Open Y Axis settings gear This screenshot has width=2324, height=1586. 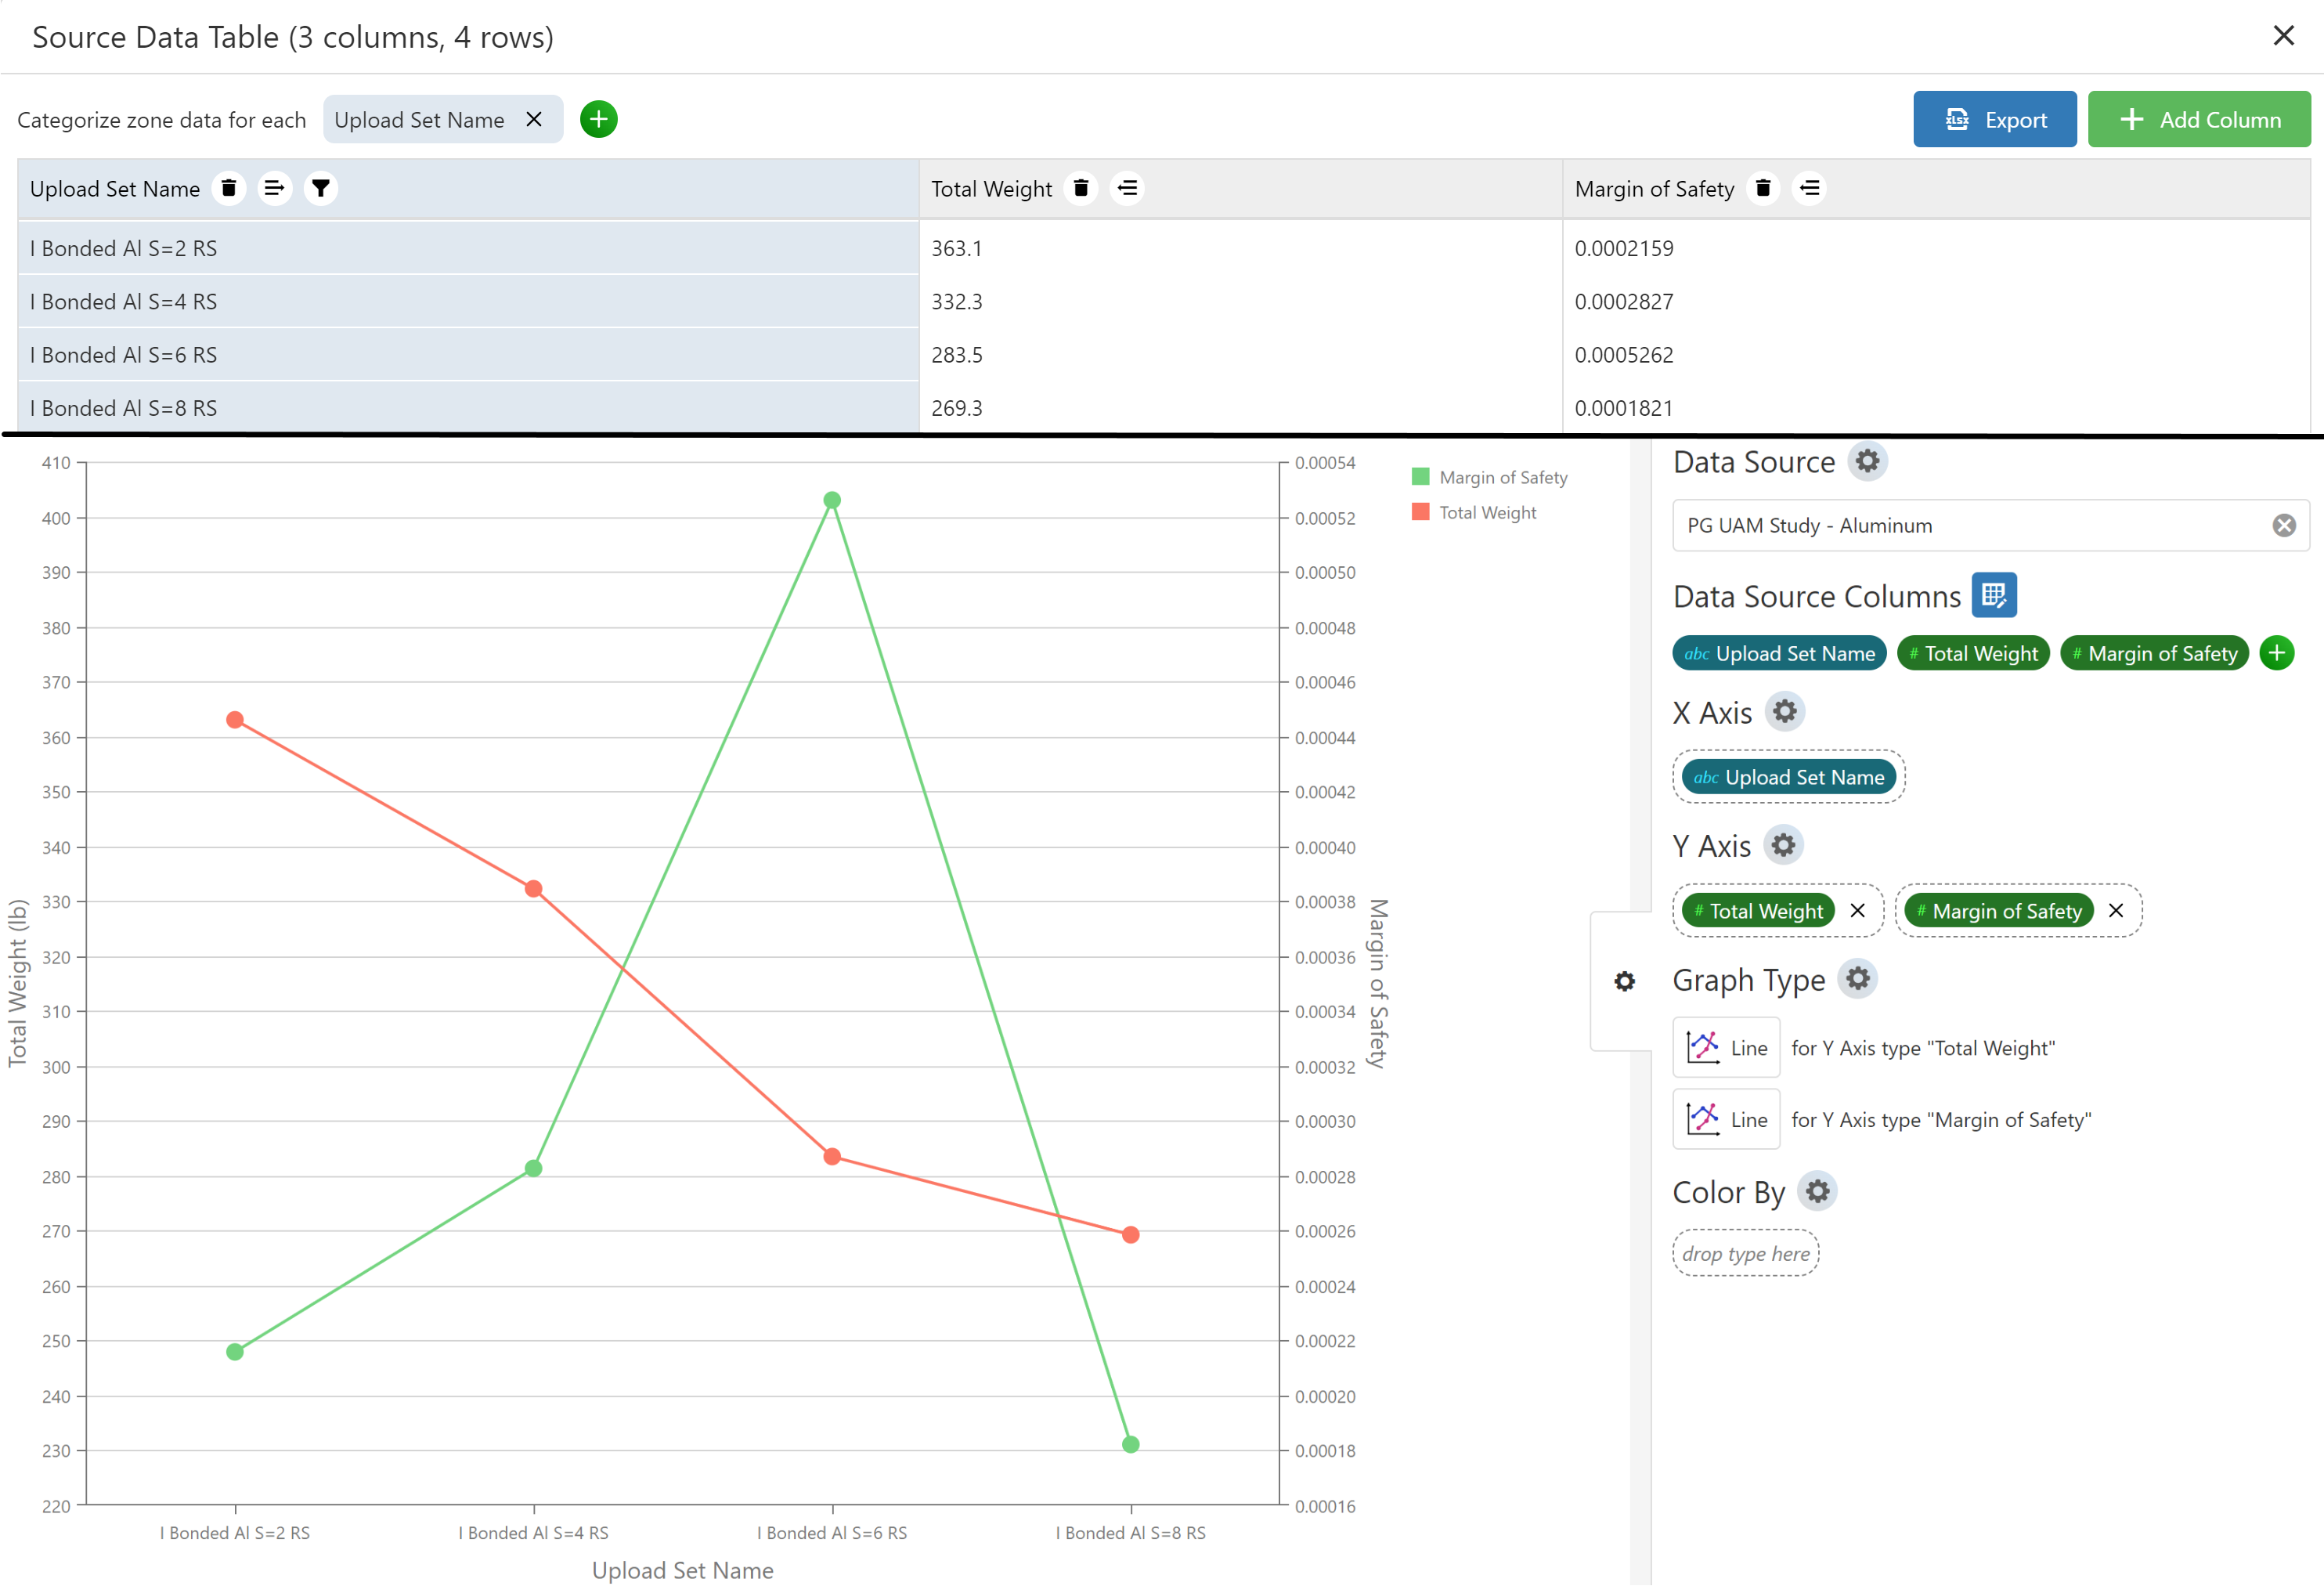1783,845
